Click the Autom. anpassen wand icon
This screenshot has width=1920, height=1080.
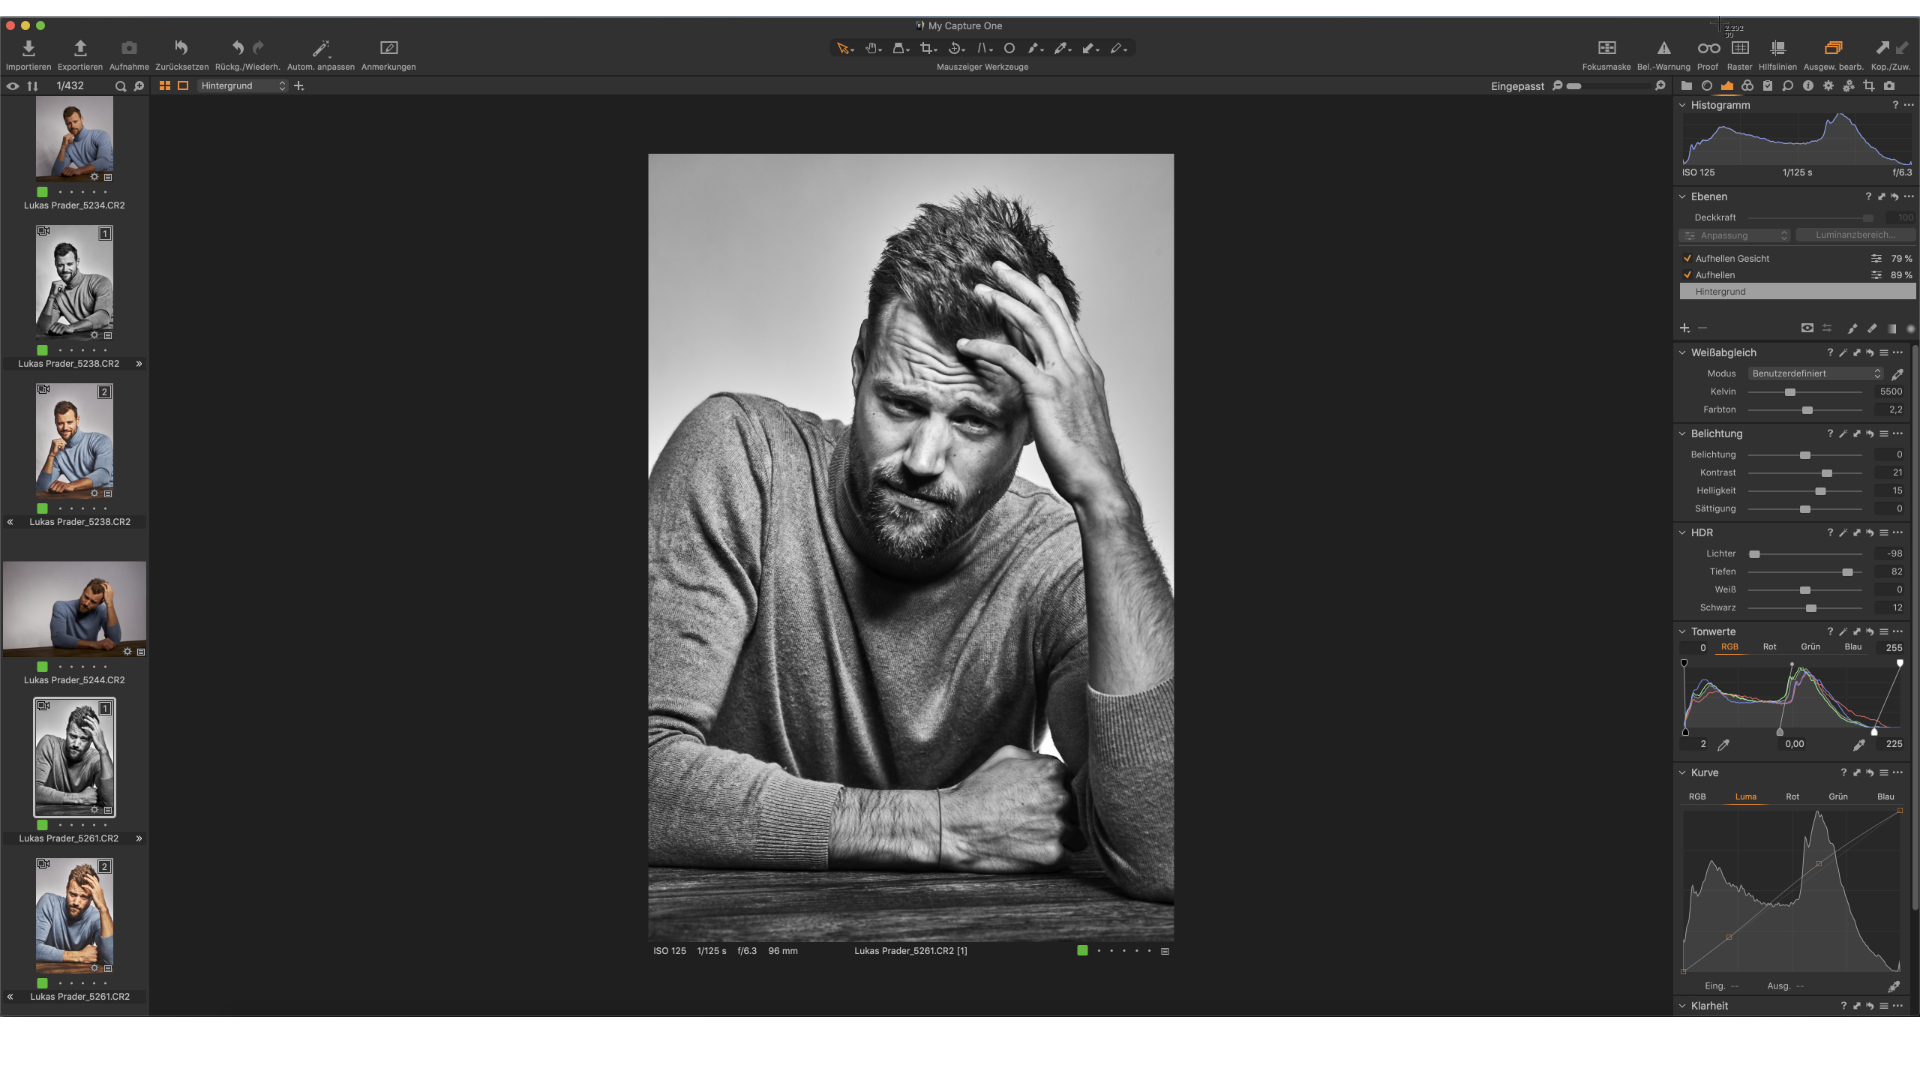pyautogui.click(x=320, y=48)
